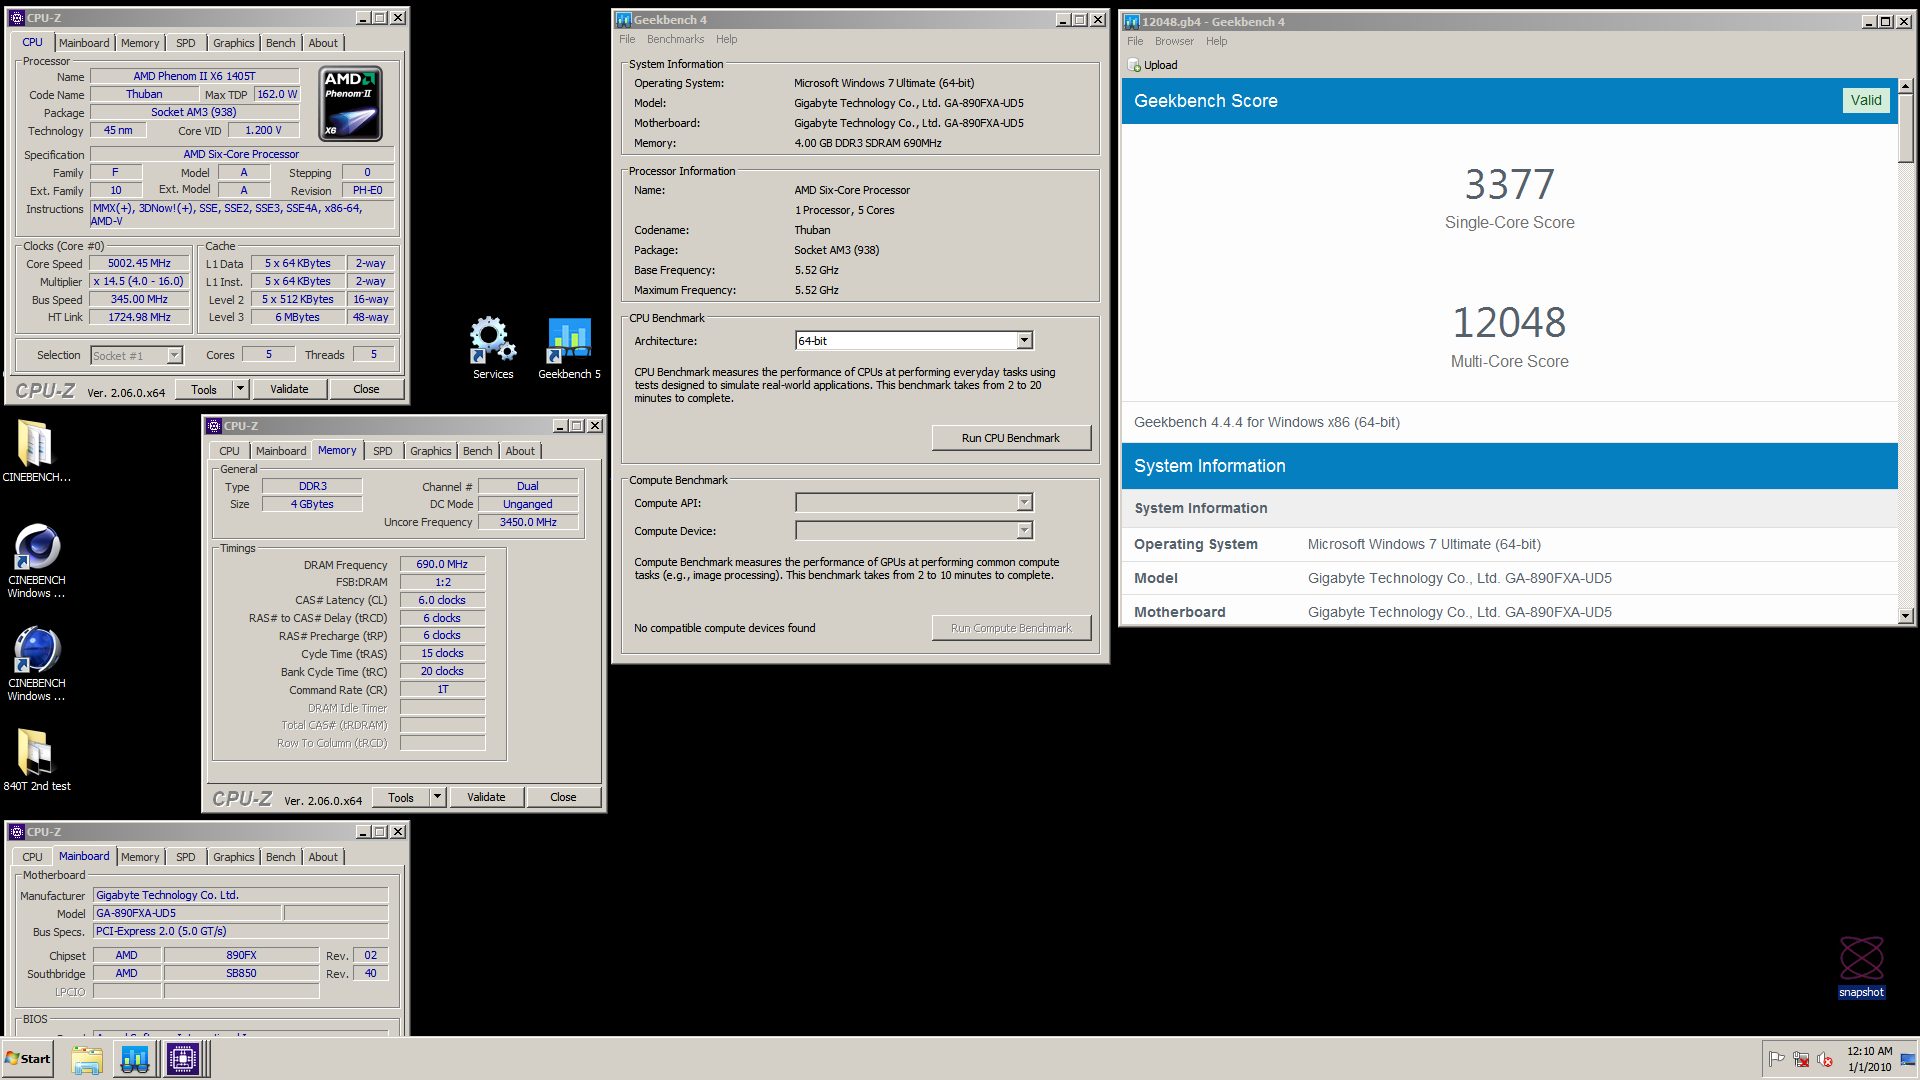Click the Uncore Frequency 3450.0 MHz value
The width and height of the screenshot is (1920, 1080).
click(528, 522)
